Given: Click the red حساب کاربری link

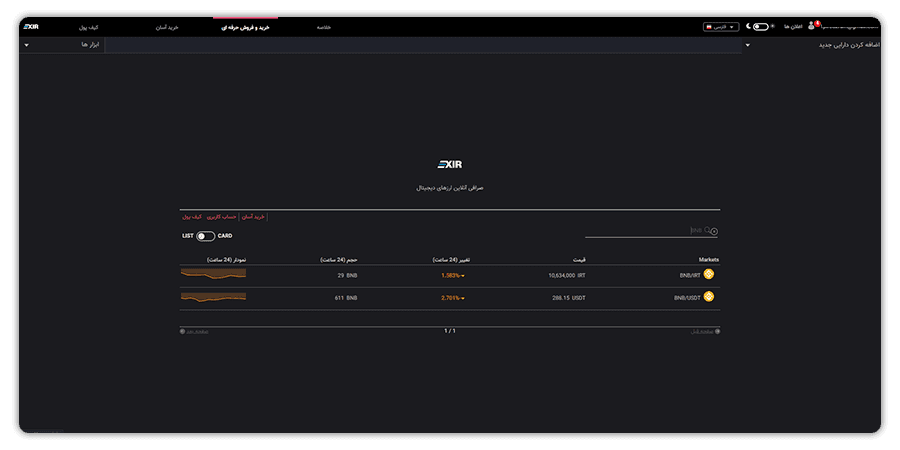Looking at the screenshot, I should (x=222, y=217).
